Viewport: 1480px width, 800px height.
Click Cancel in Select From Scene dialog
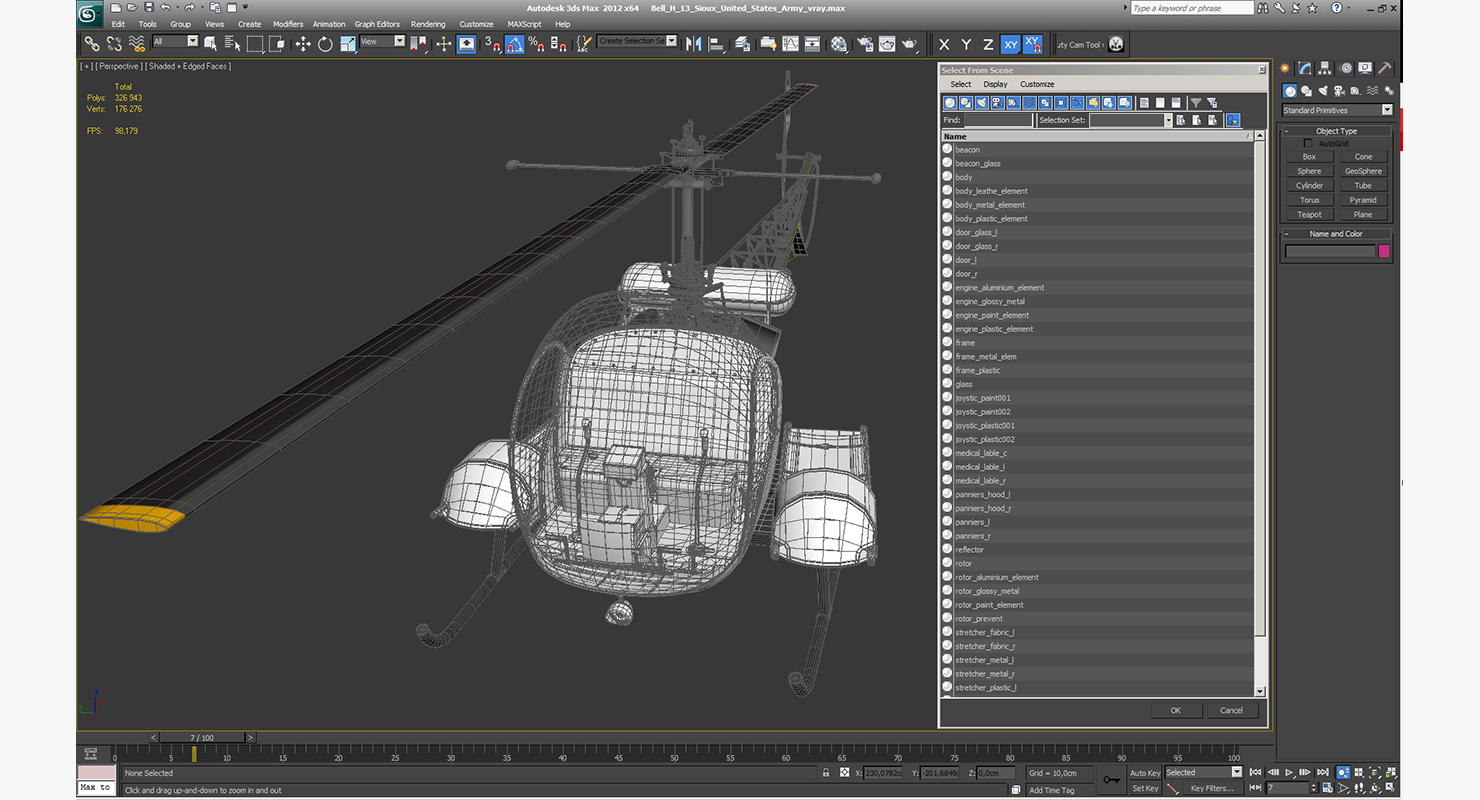coord(1231,710)
